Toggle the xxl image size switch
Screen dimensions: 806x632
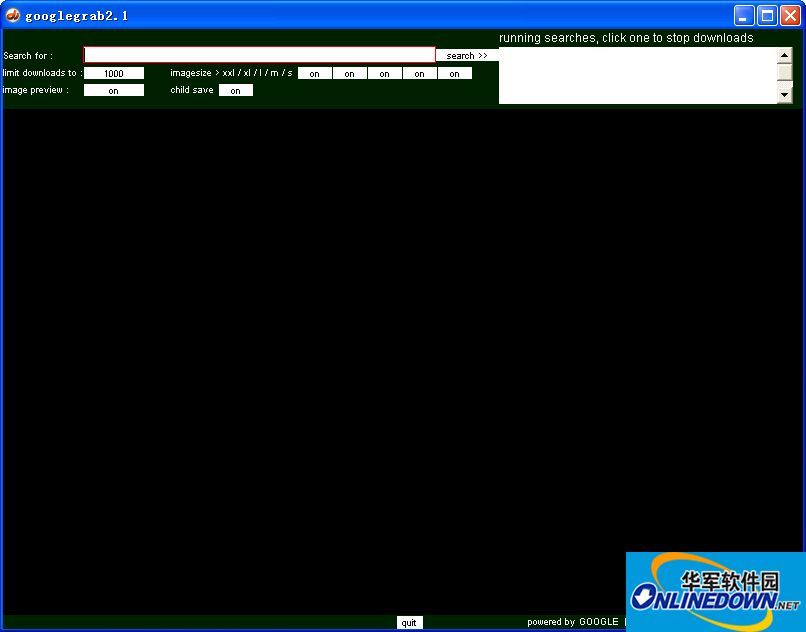pyautogui.click(x=315, y=73)
